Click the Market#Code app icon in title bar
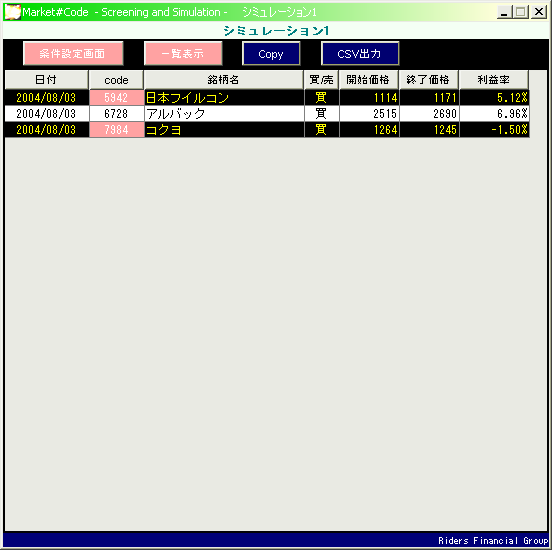Viewport: 552px width, 550px height. point(12,12)
